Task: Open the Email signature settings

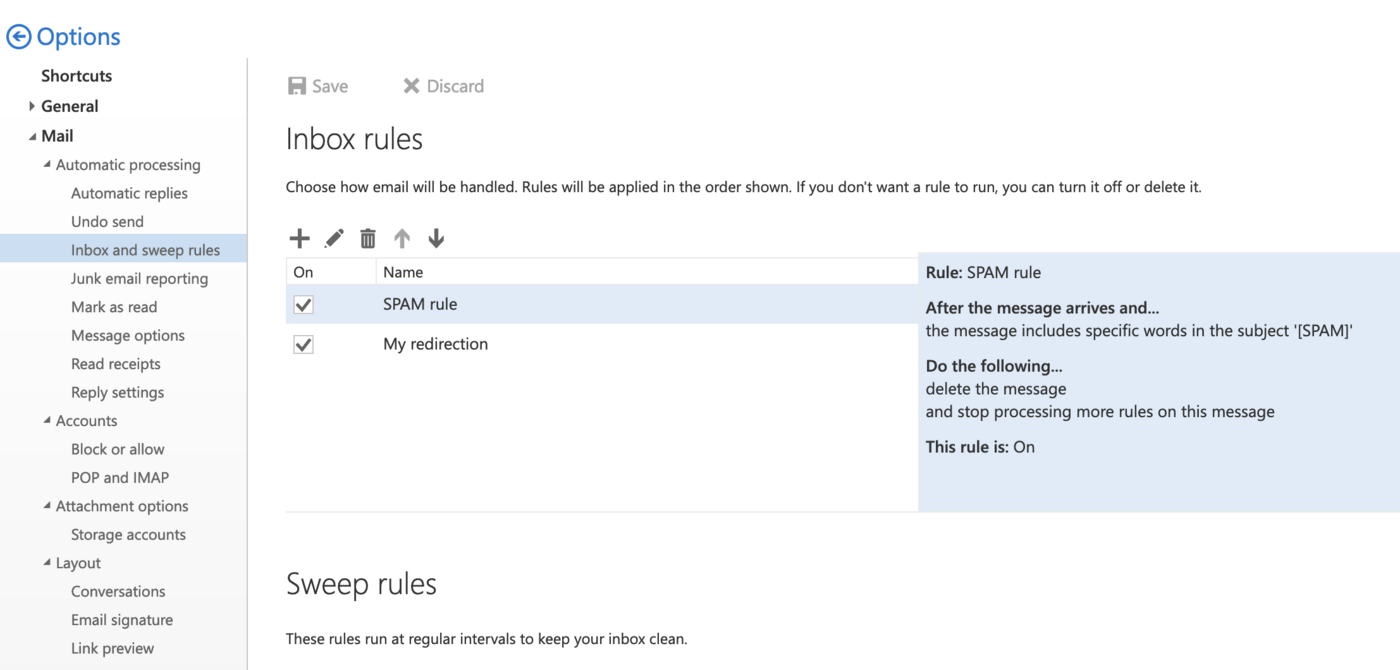Action: [x=122, y=620]
